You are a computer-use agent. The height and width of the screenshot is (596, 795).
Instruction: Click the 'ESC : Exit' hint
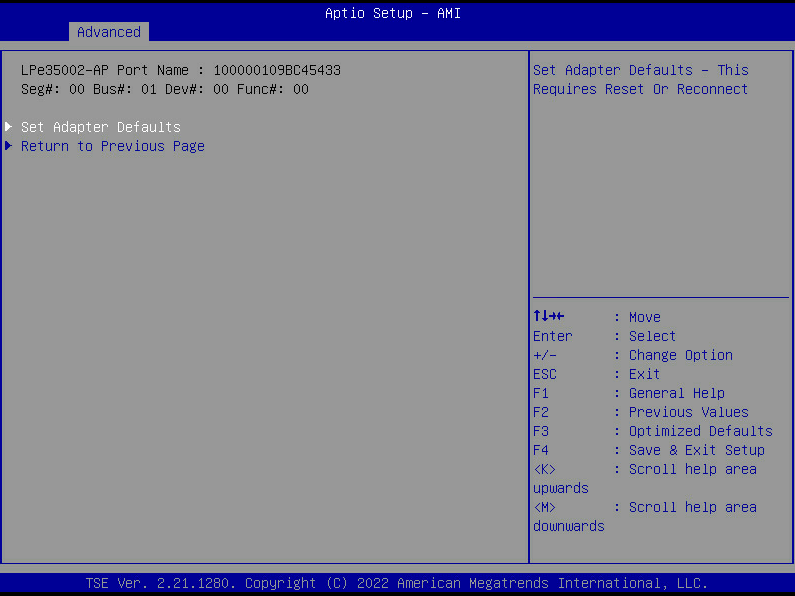[596, 374]
